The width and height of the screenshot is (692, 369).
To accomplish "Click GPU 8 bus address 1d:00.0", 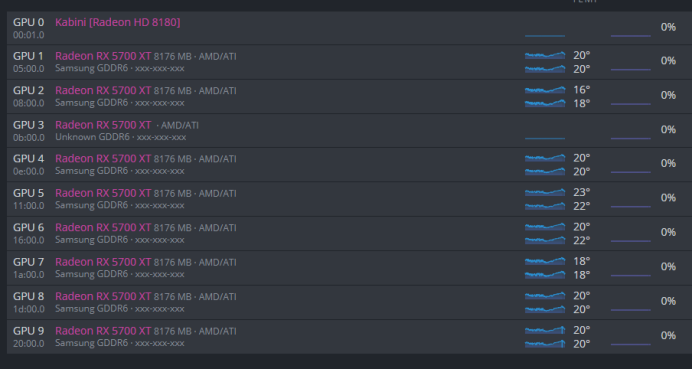I will pos(29,309).
